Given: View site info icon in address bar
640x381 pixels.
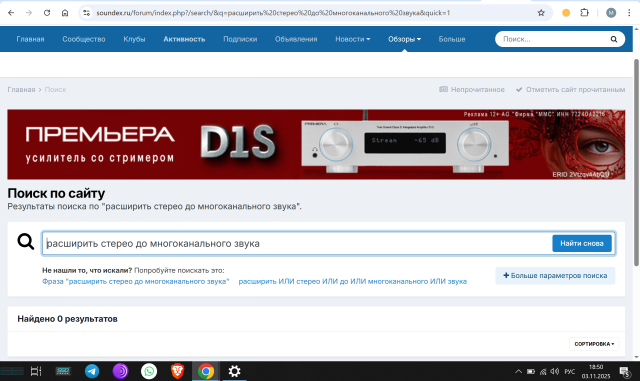Looking at the screenshot, I should pyautogui.click(x=87, y=13).
